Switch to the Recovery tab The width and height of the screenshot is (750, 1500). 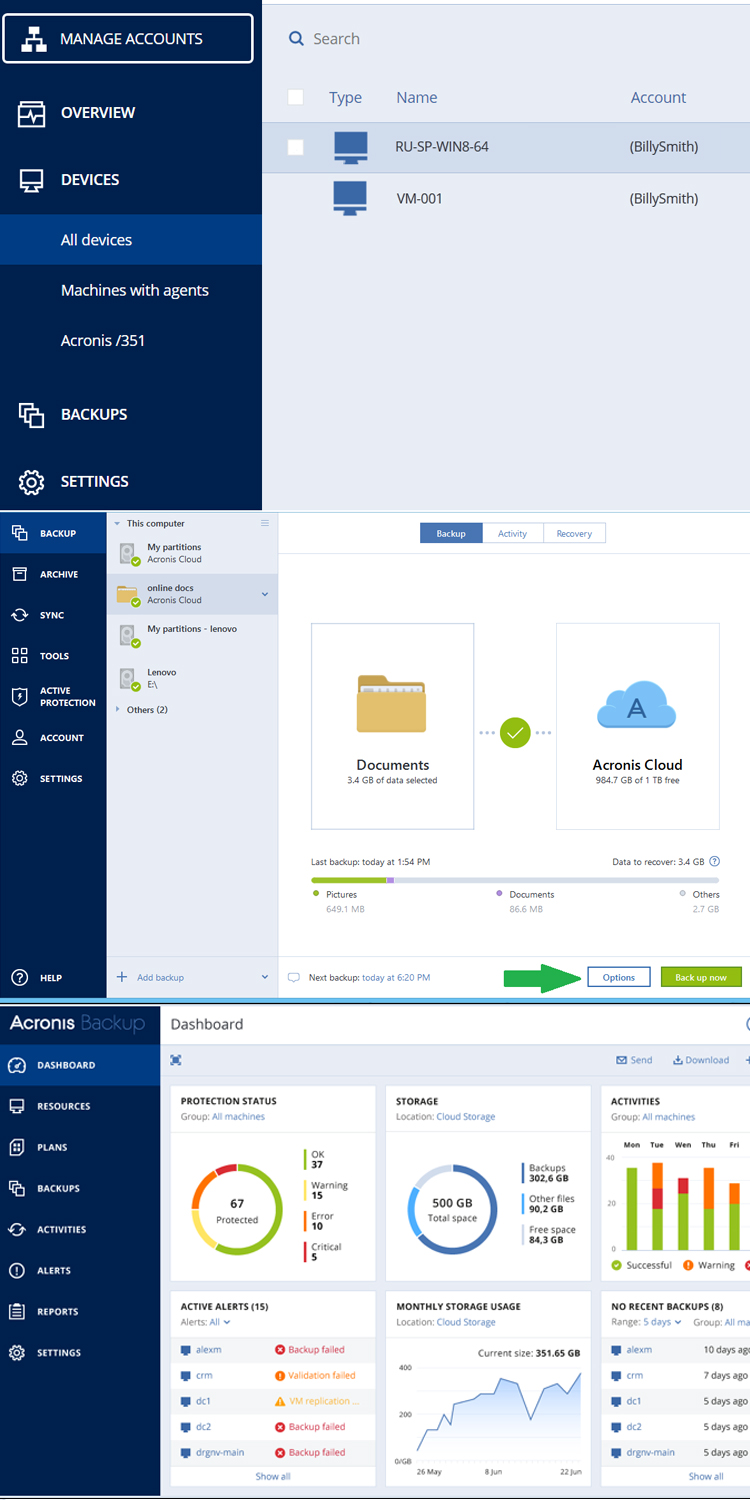[x=574, y=534]
